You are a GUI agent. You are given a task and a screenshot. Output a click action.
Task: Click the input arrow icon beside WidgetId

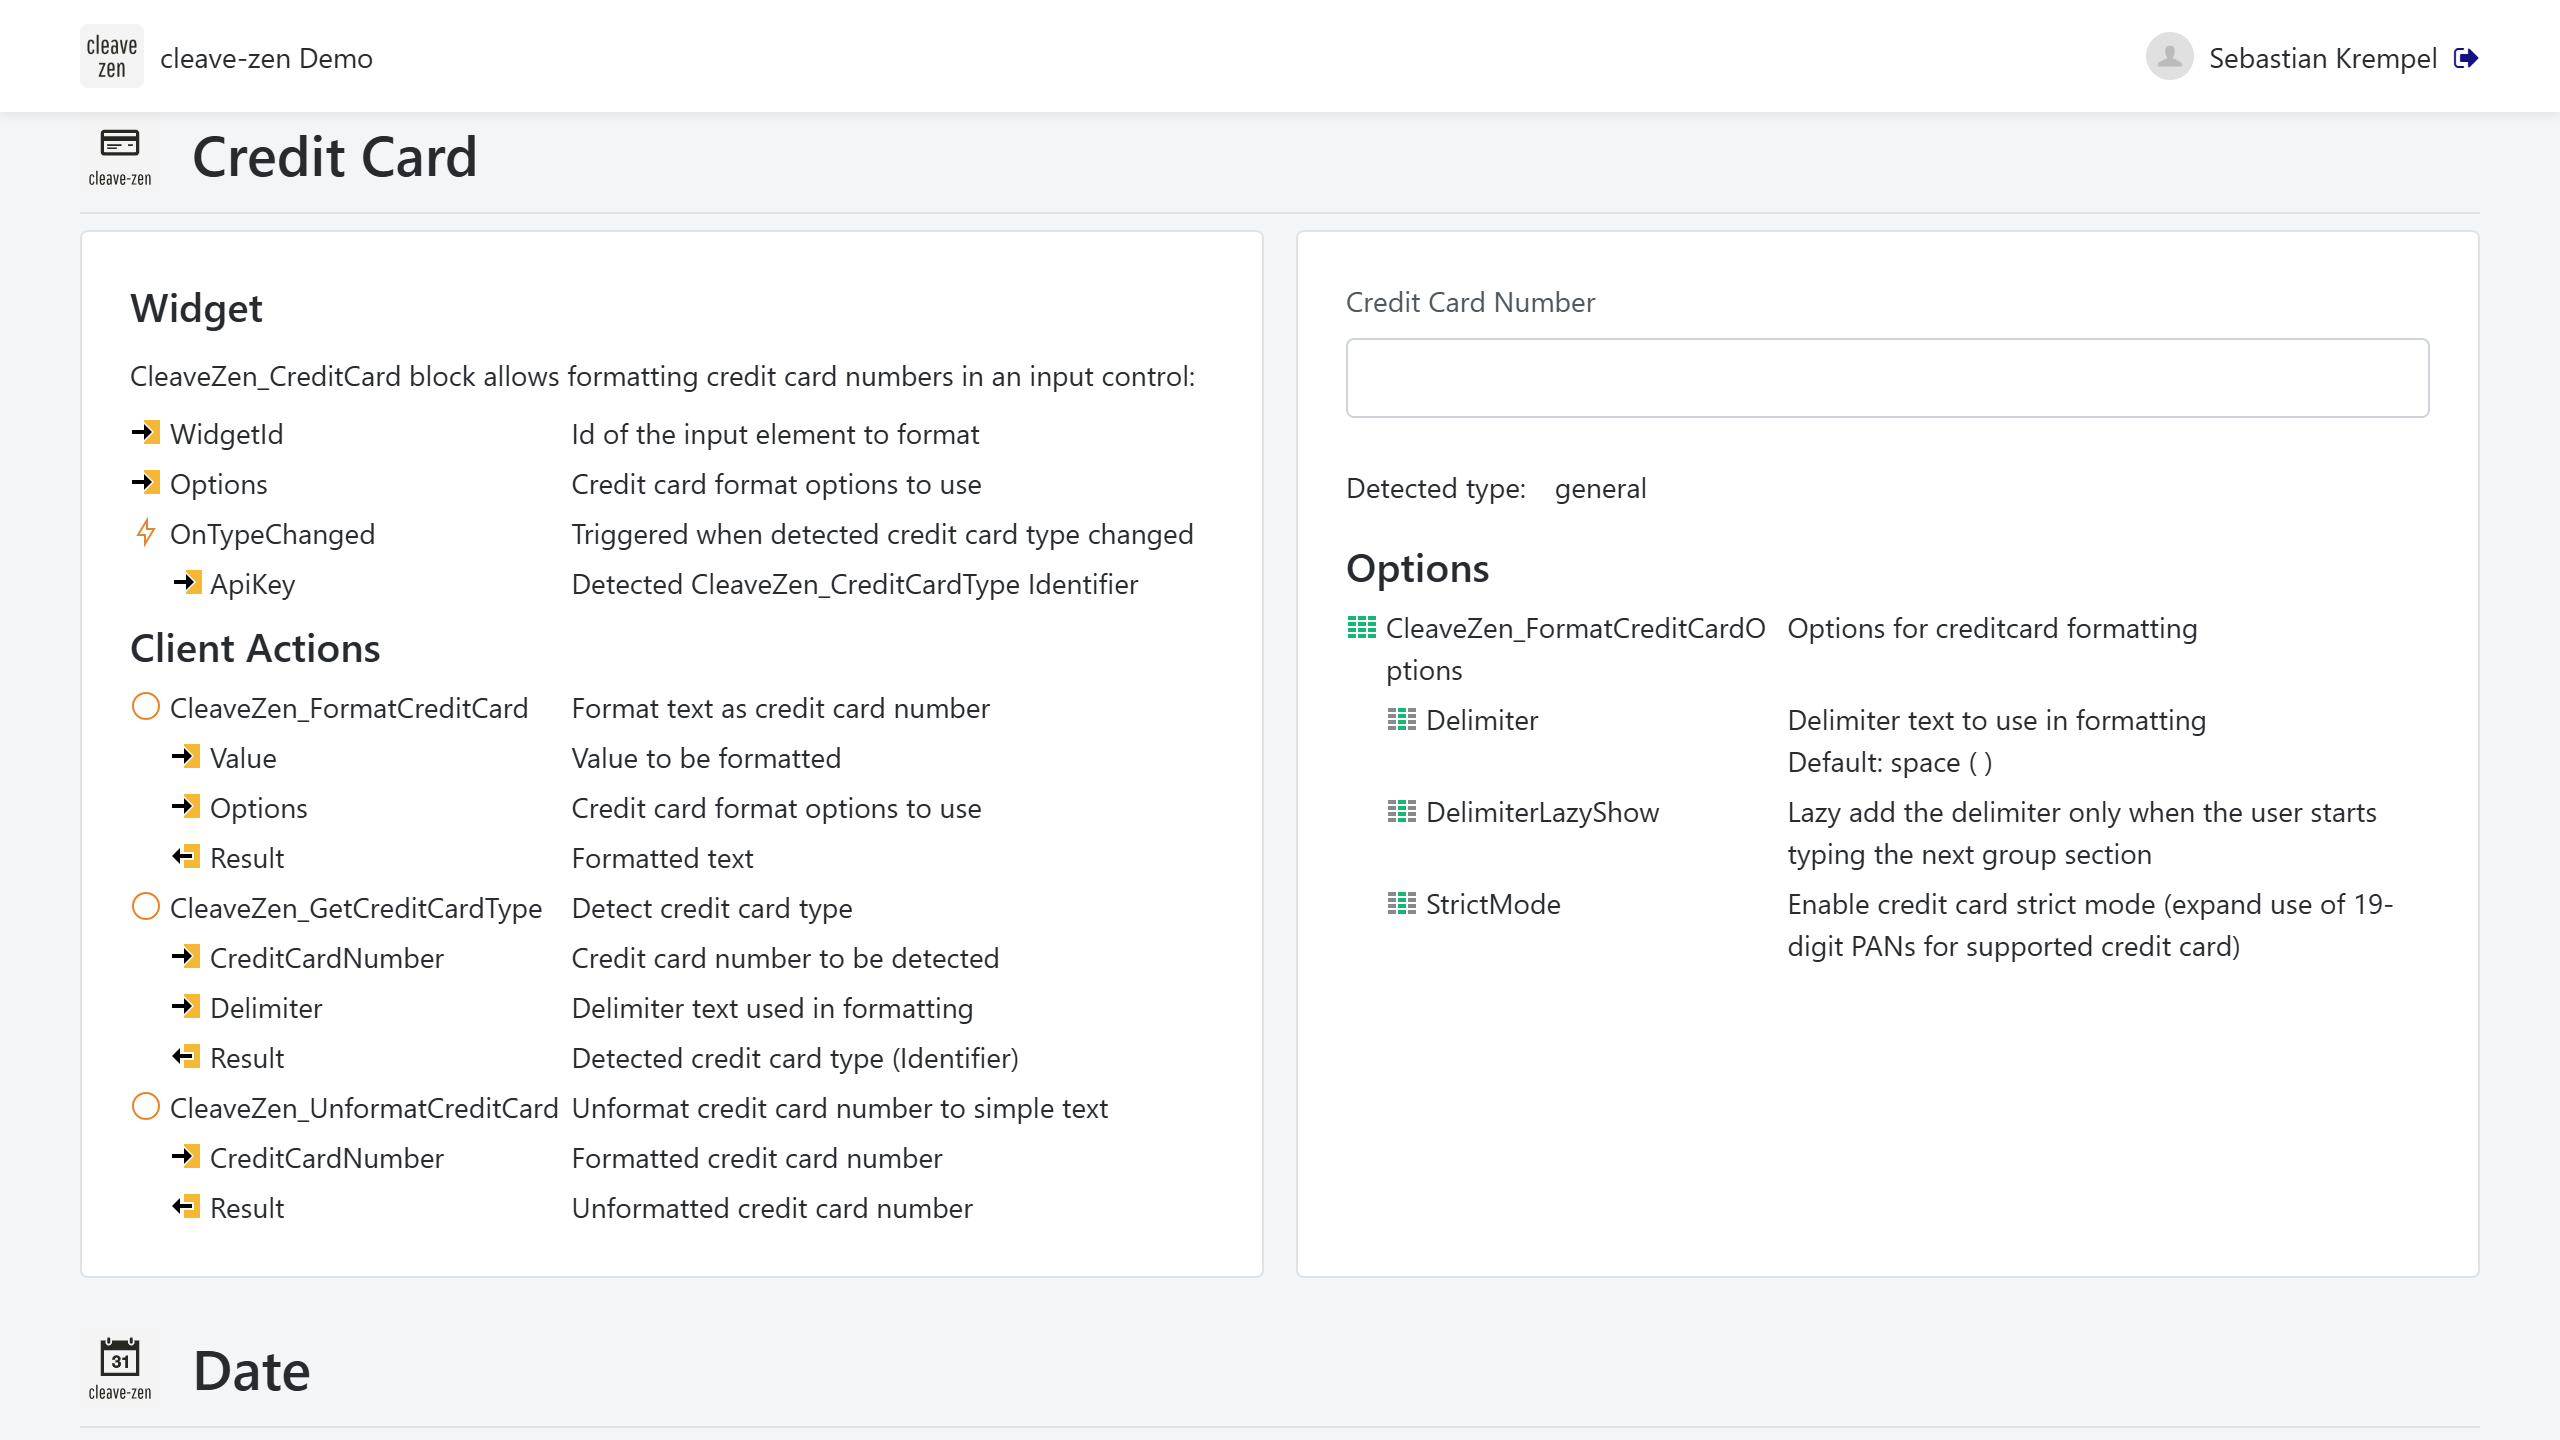(x=146, y=433)
